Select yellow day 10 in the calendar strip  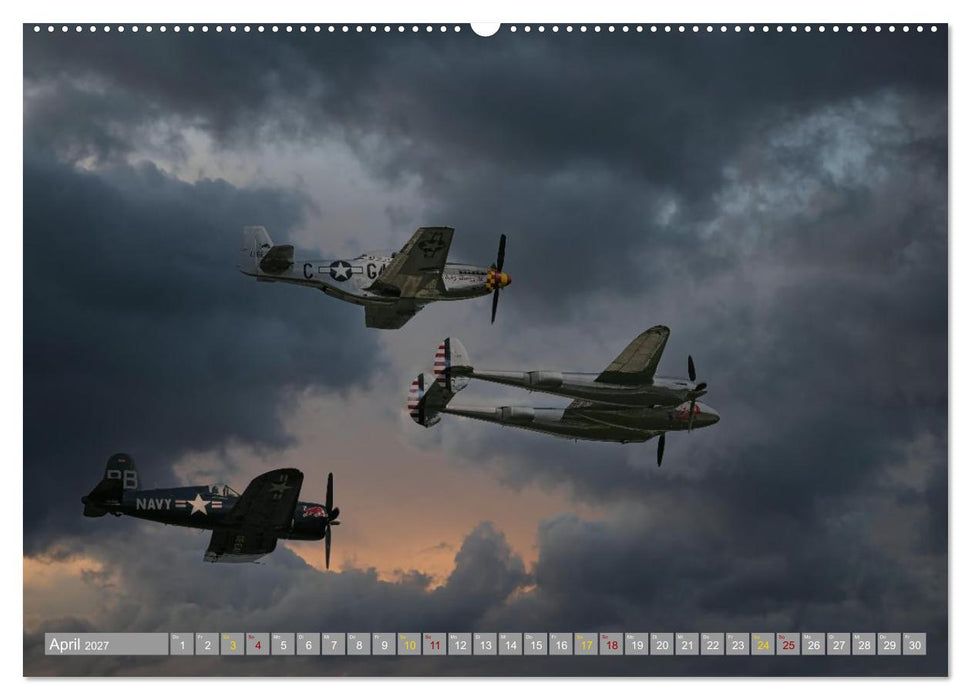pos(410,644)
